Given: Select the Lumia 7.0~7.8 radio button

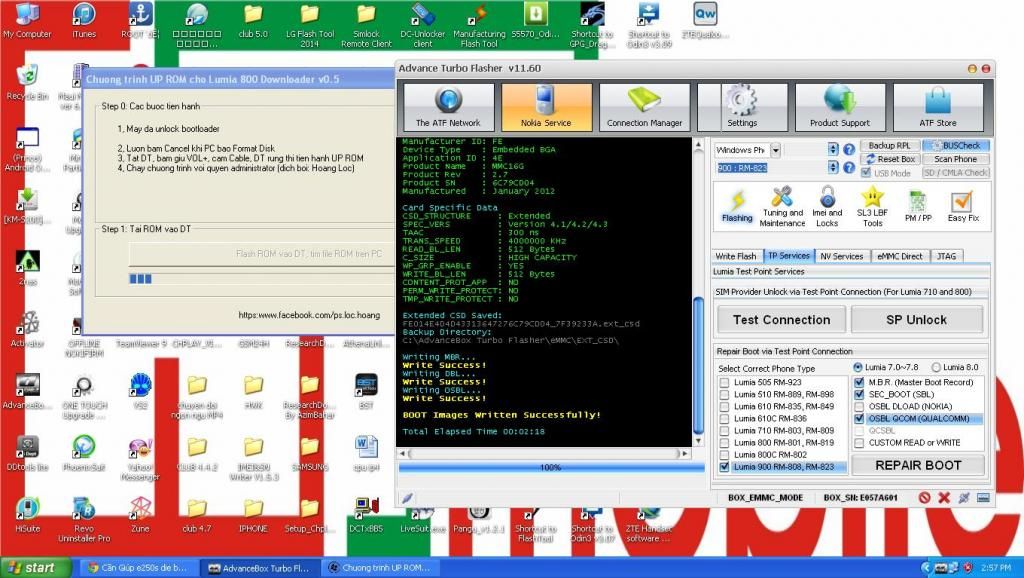Looking at the screenshot, I should [x=858, y=367].
